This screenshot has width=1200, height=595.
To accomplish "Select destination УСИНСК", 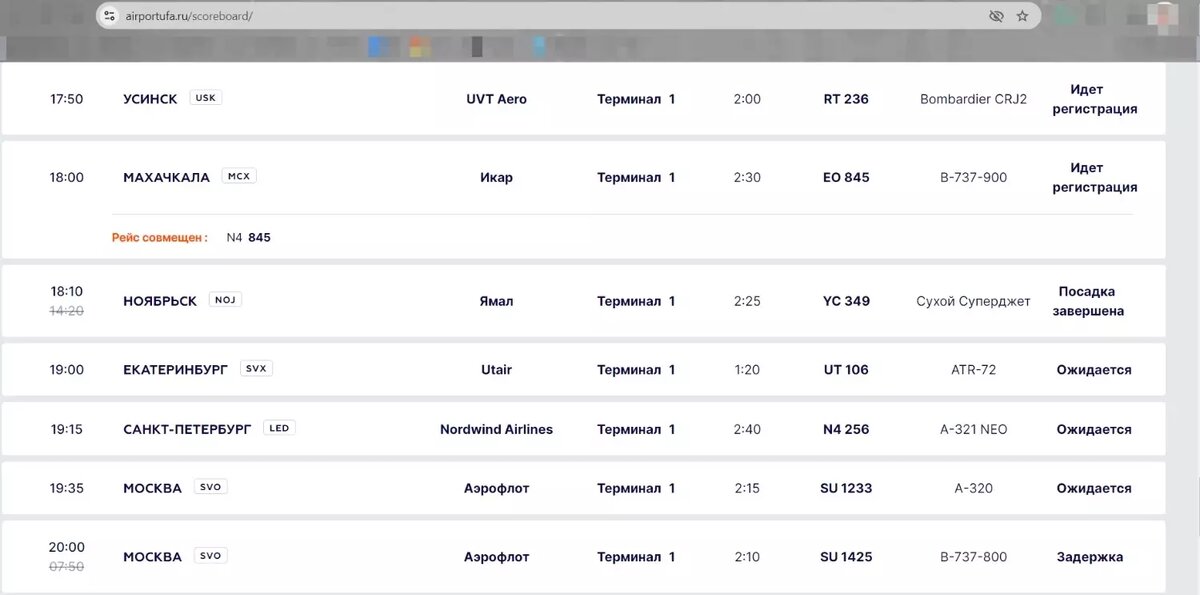I will pos(150,99).
